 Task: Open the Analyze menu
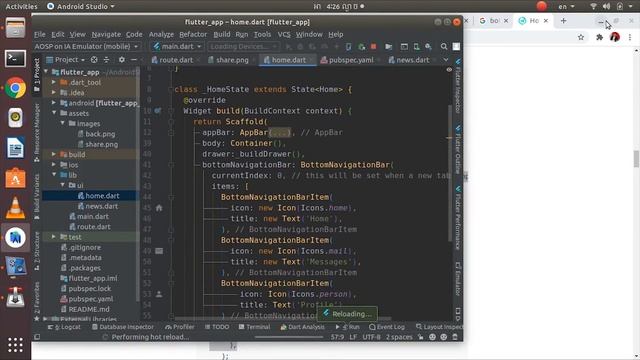point(161,35)
